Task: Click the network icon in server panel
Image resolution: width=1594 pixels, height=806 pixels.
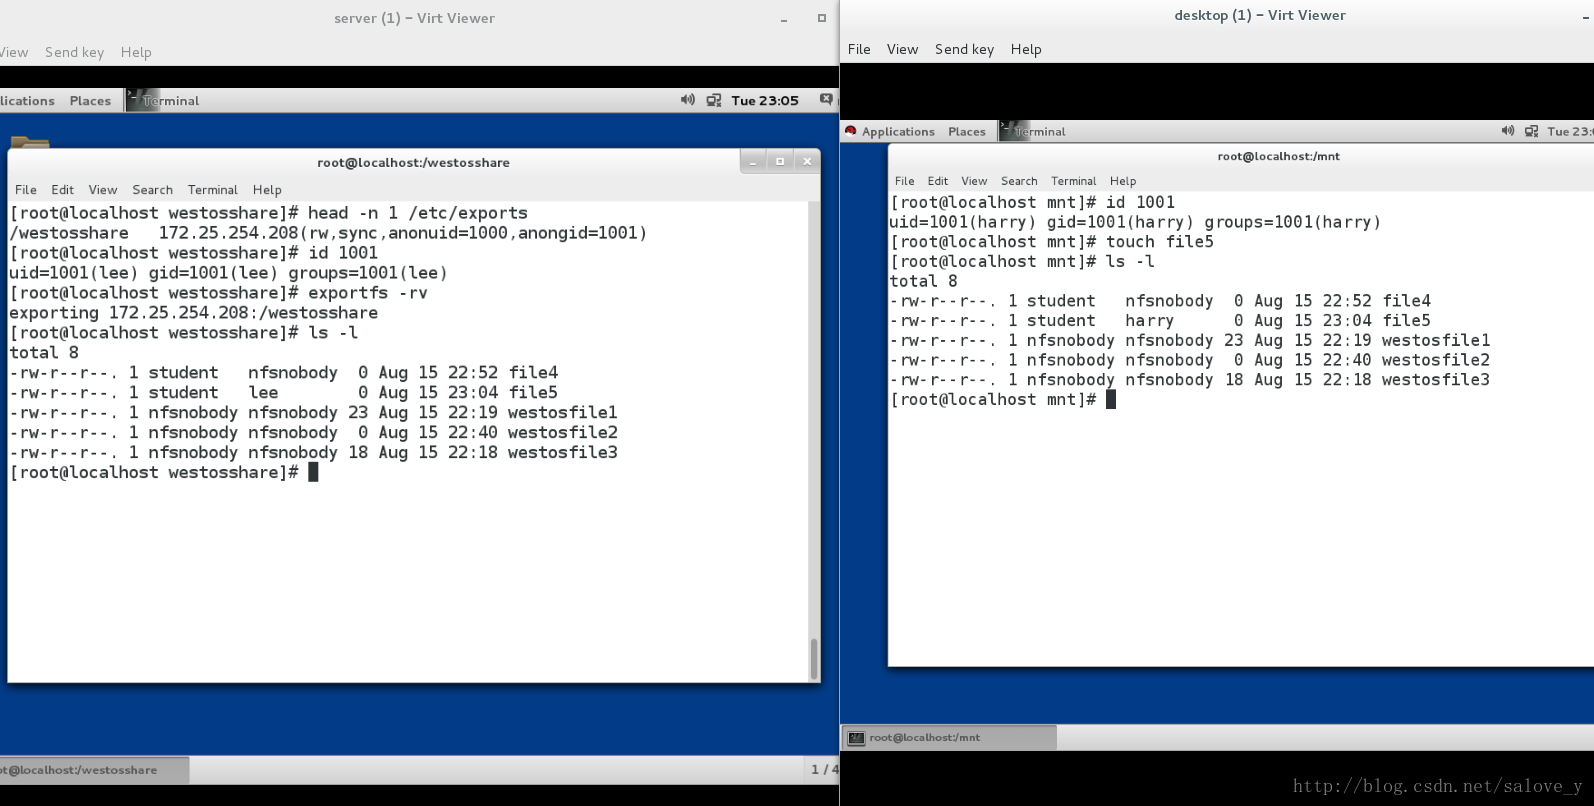Action: click(714, 100)
